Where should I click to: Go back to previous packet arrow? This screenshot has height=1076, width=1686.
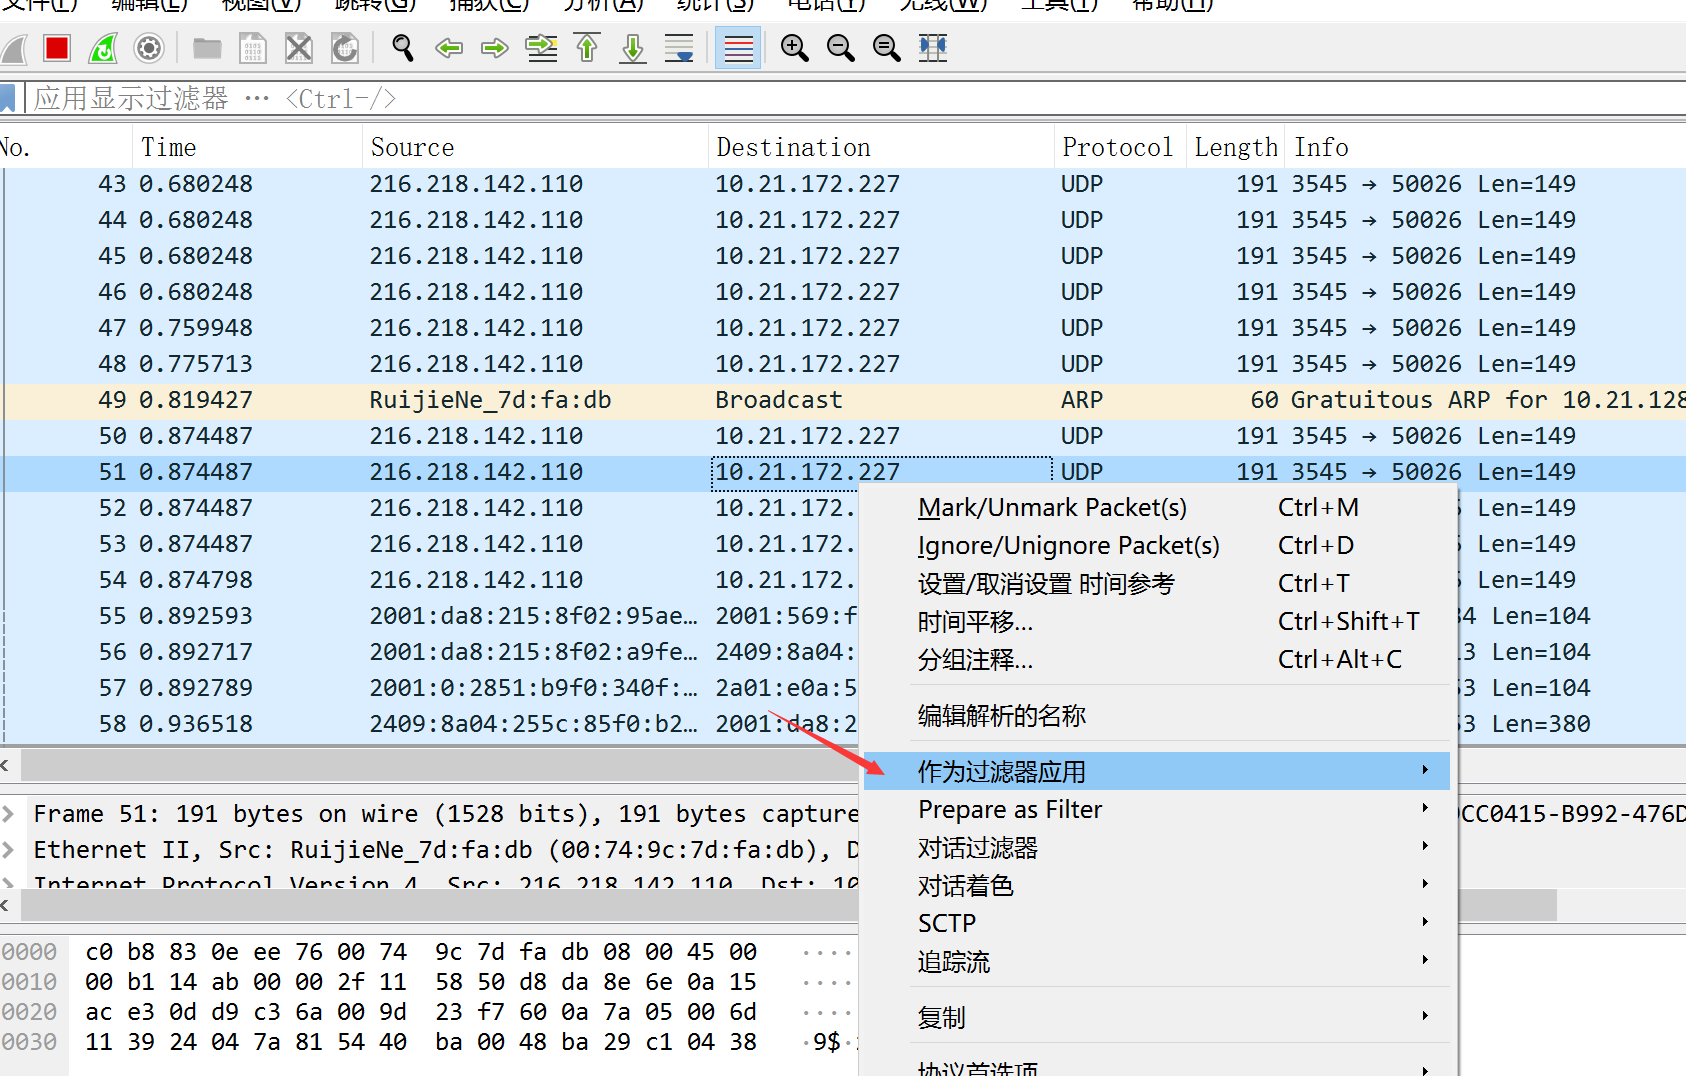(x=449, y=48)
